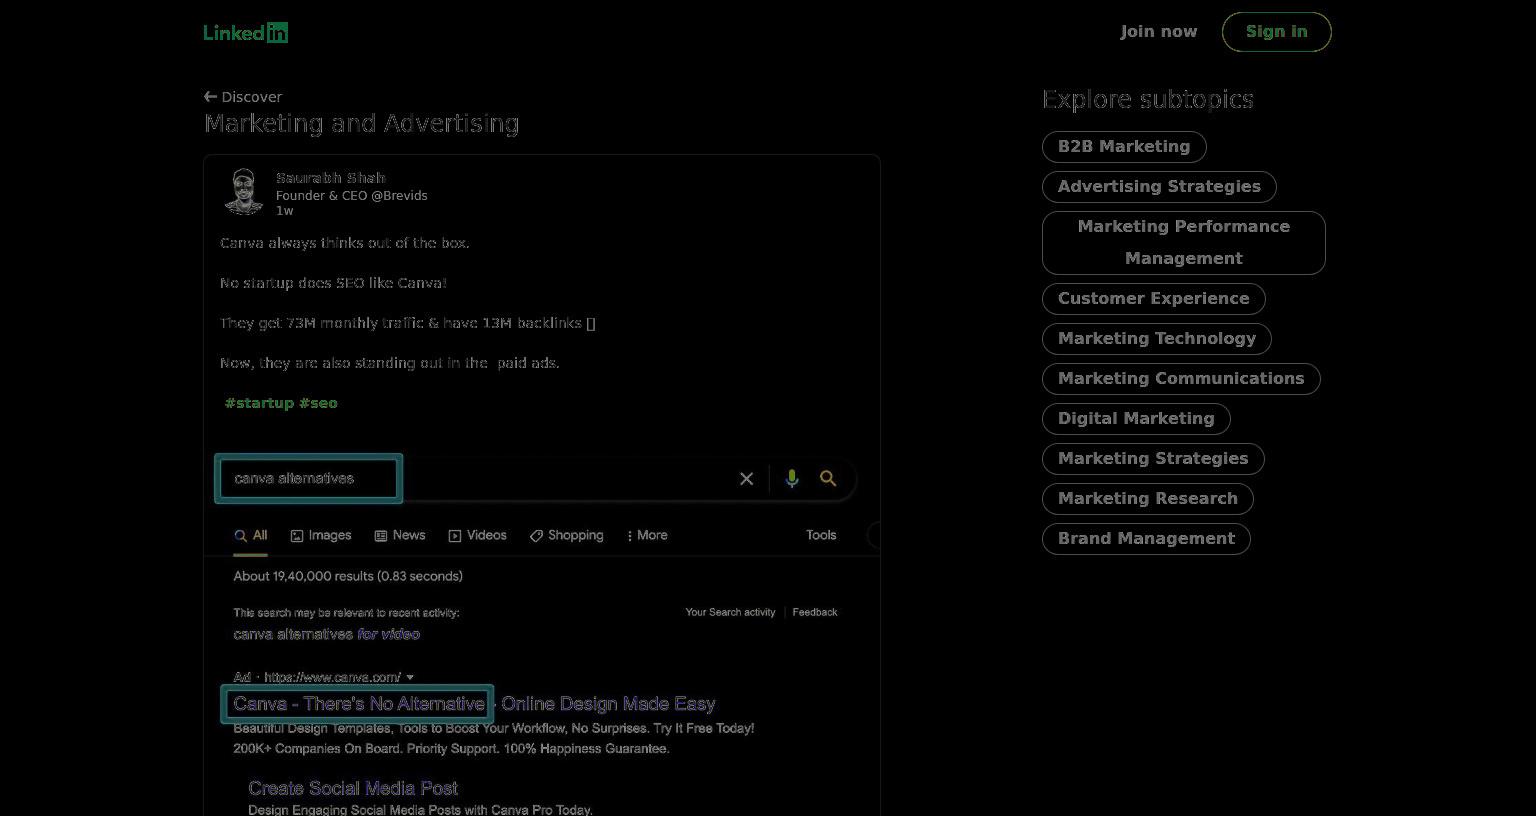Switch to the Shopping tab
This screenshot has height=816, width=1536.
pos(567,536)
